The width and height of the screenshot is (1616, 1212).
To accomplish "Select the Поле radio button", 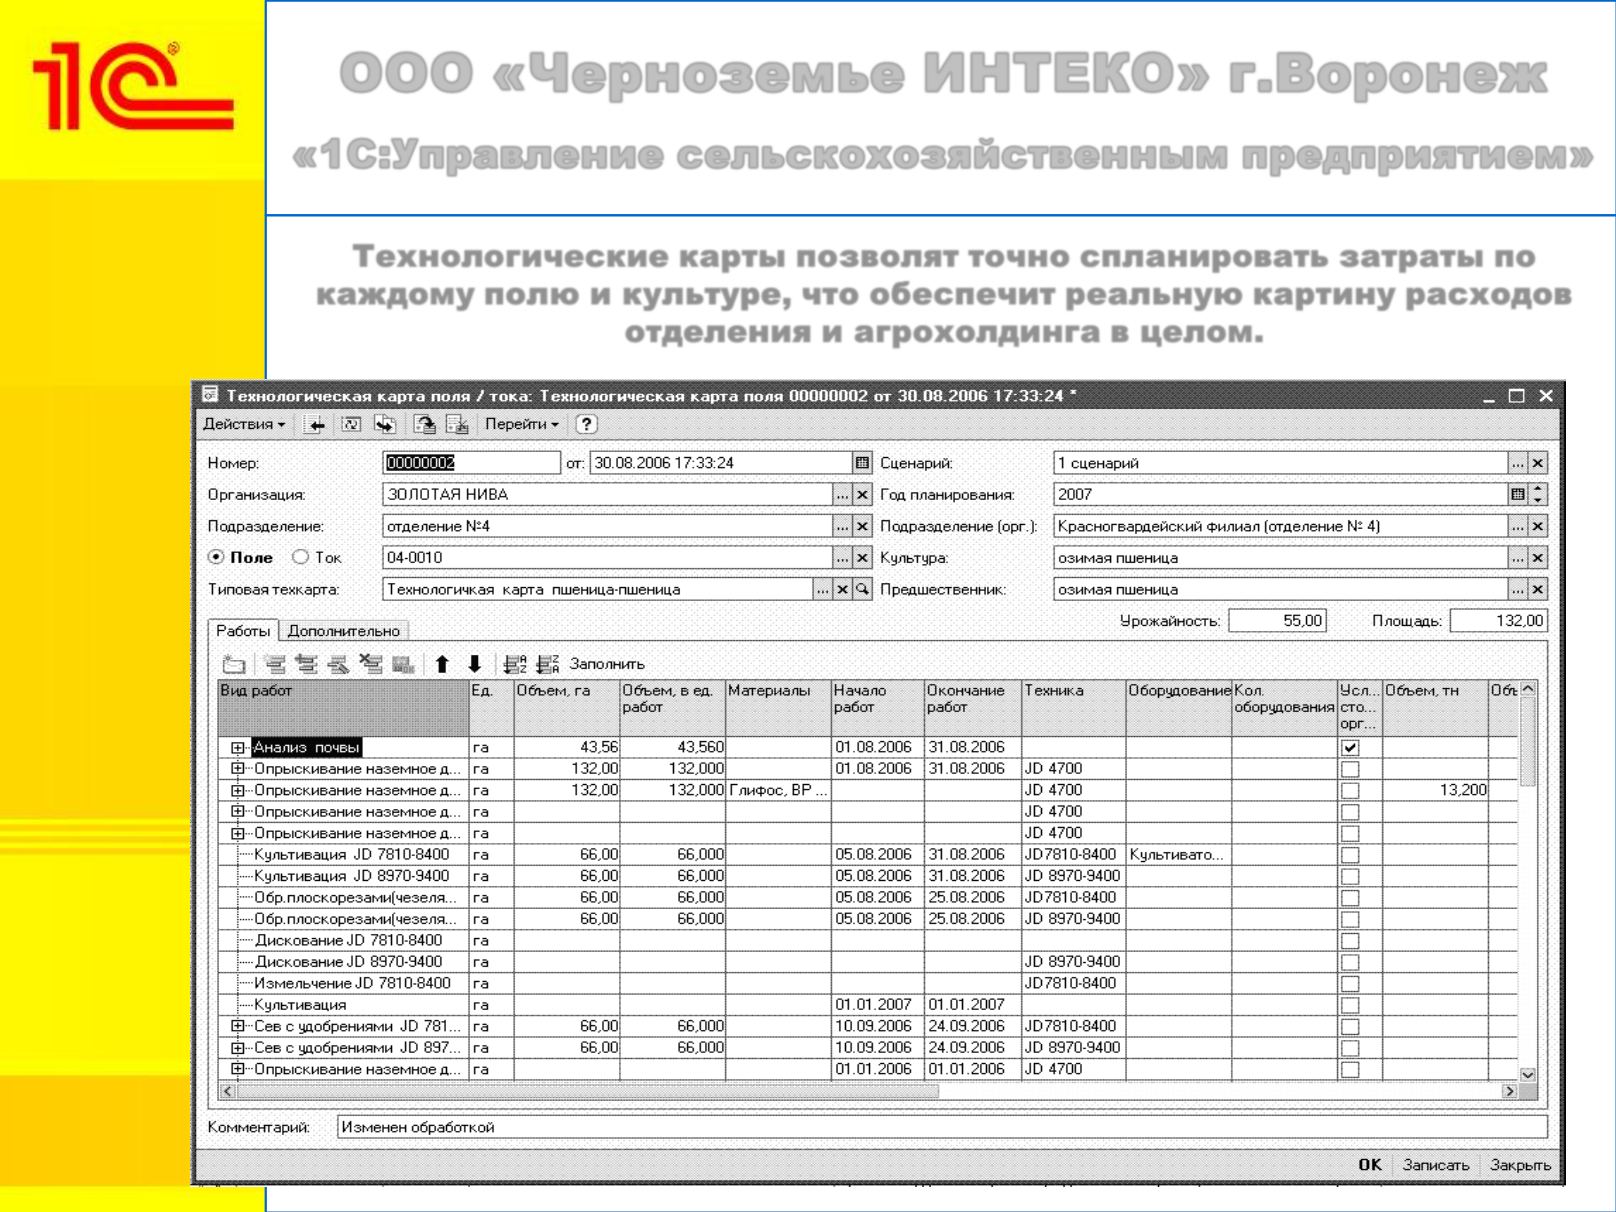I will tap(216, 558).
